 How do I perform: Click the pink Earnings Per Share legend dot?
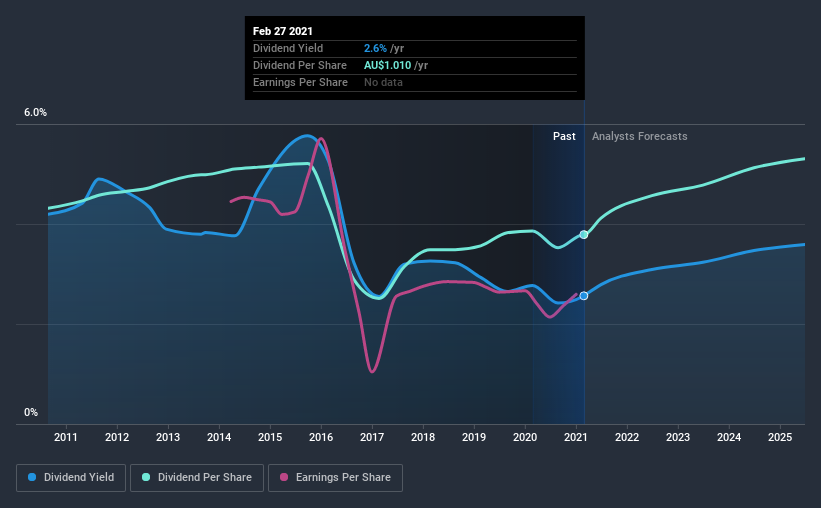tap(284, 477)
